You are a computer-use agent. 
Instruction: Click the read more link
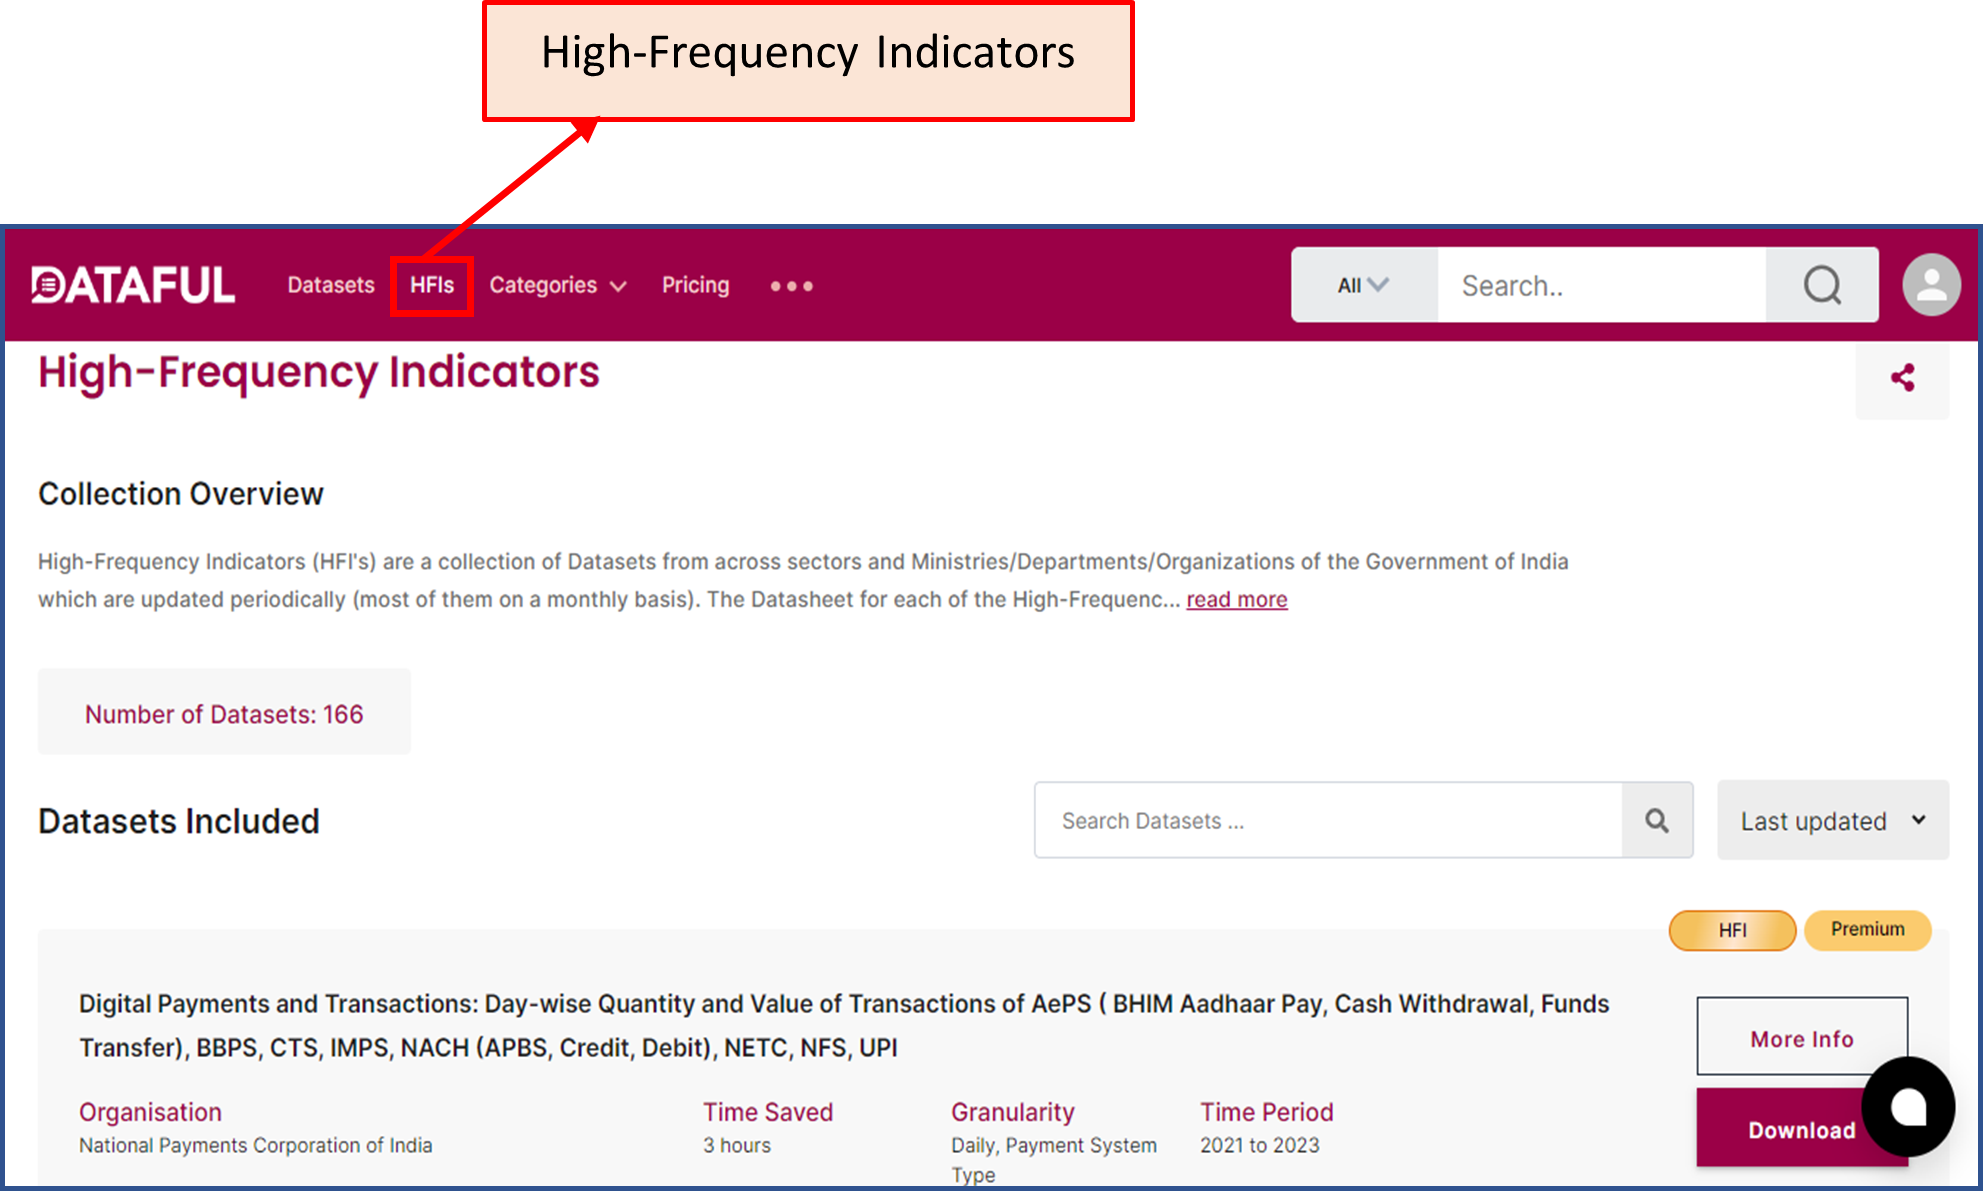(1236, 599)
